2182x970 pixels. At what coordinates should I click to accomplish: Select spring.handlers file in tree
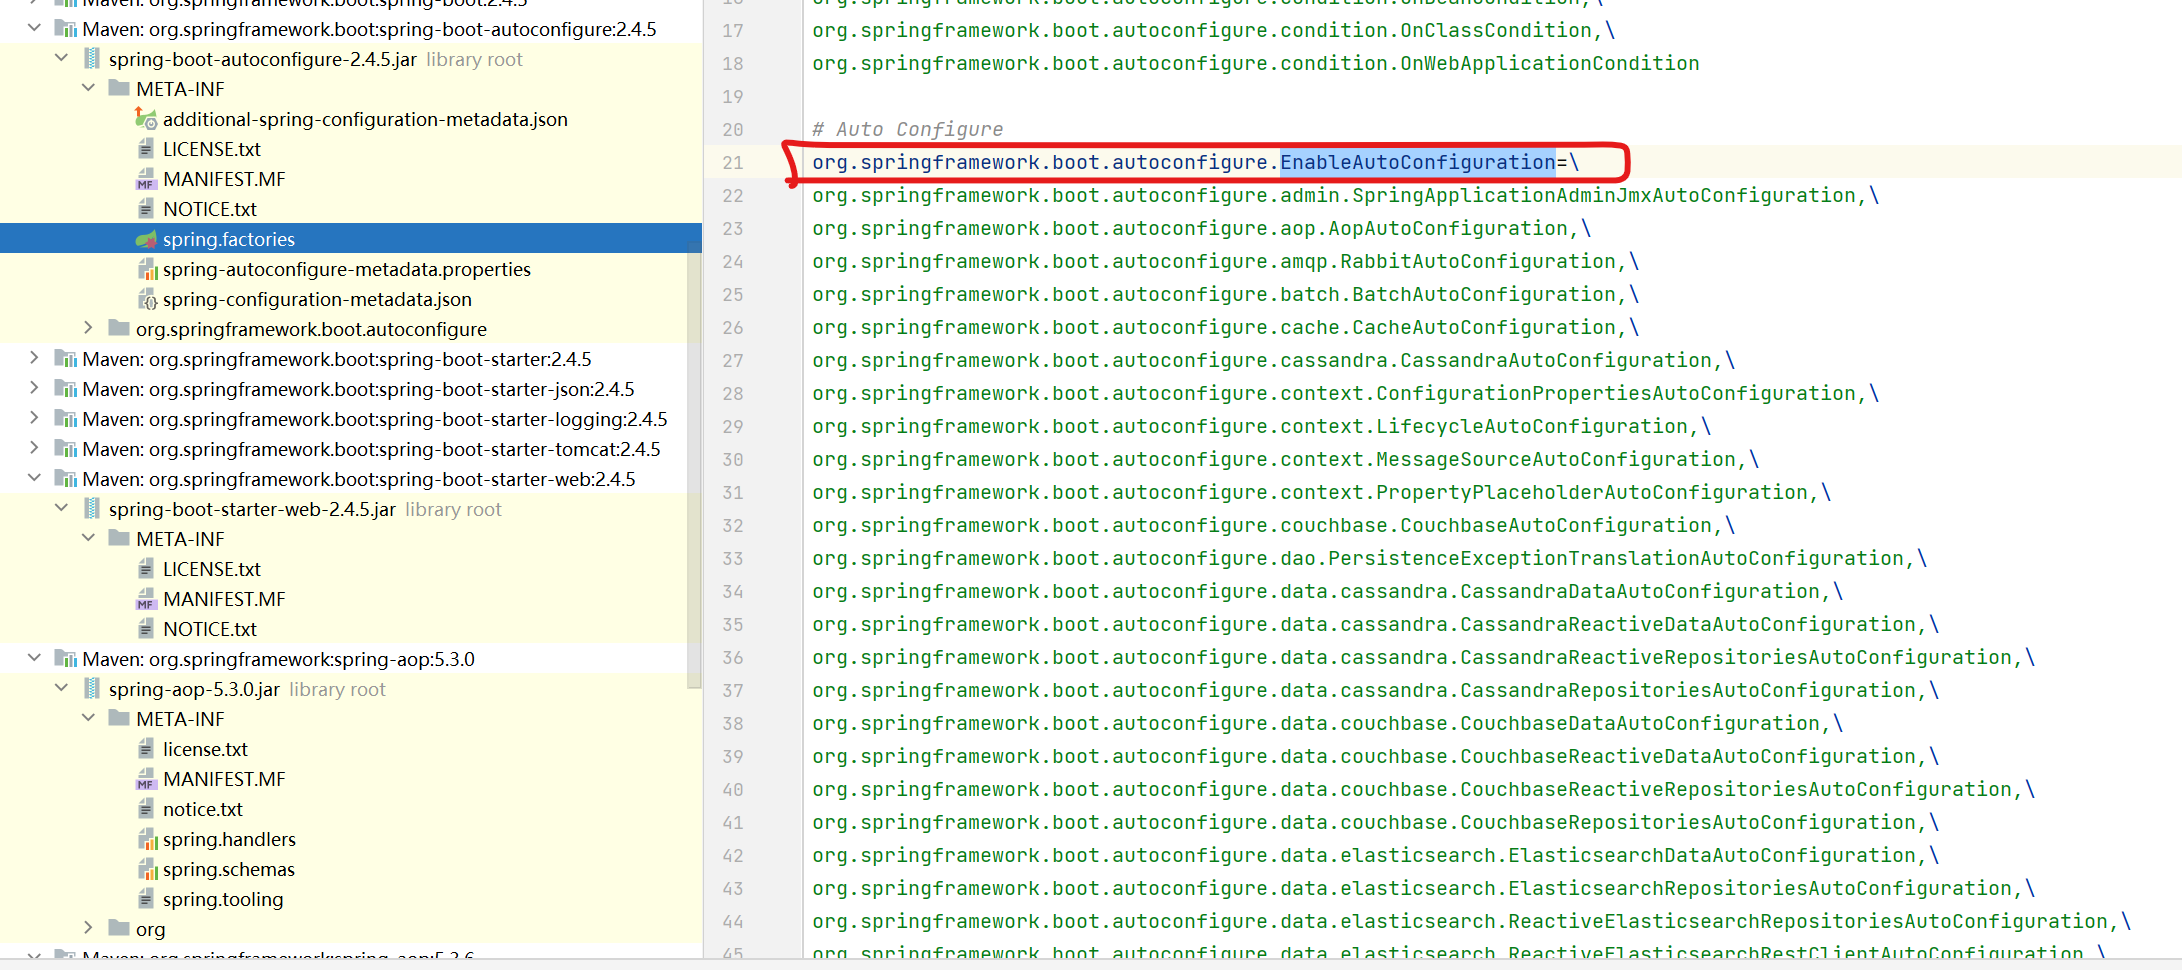pyautogui.click(x=229, y=839)
